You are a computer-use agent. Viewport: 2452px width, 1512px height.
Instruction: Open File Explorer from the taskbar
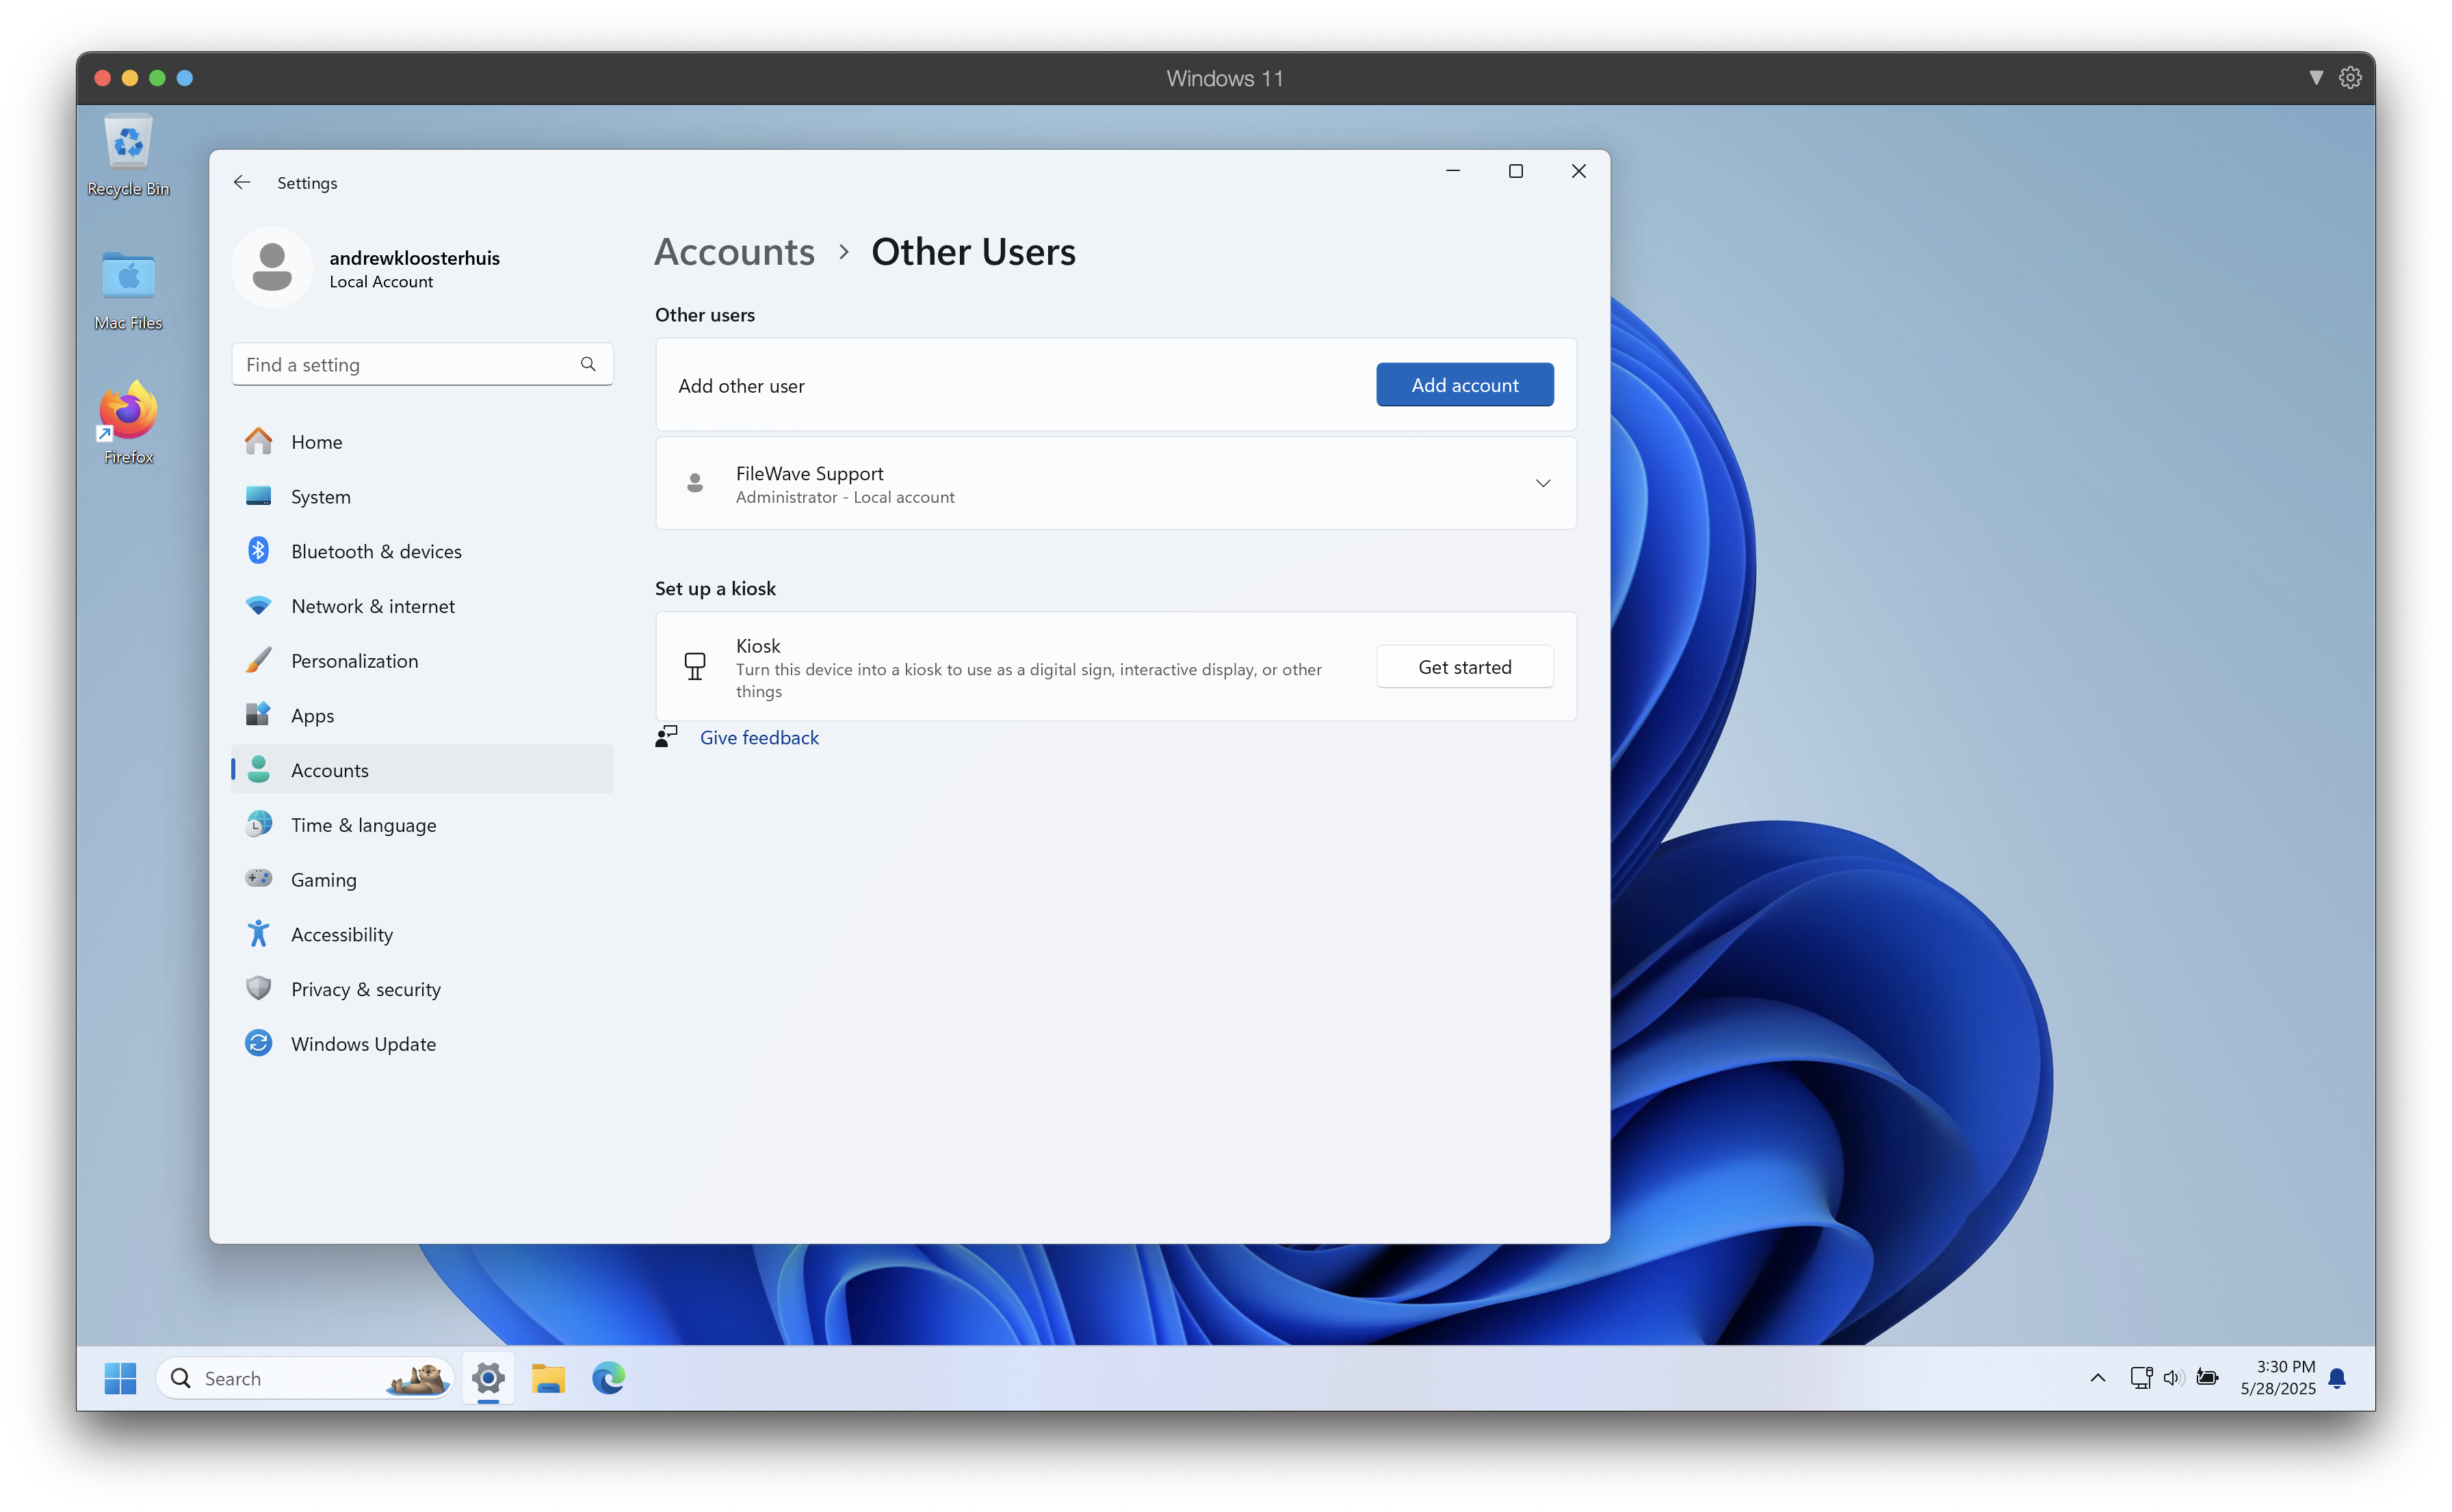pos(548,1379)
